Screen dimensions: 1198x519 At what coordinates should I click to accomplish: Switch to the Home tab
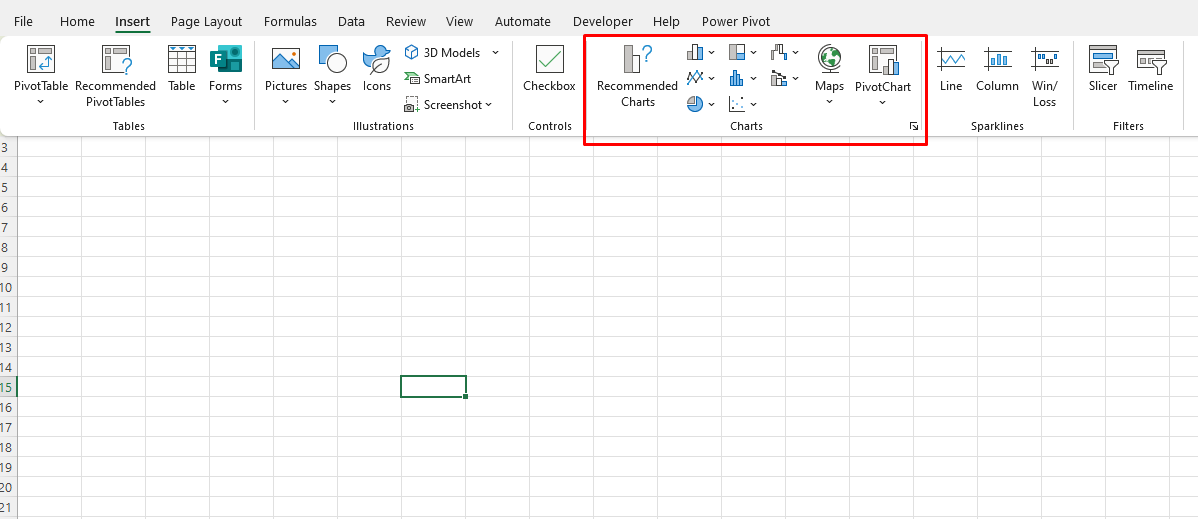click(x=77, y=21)
